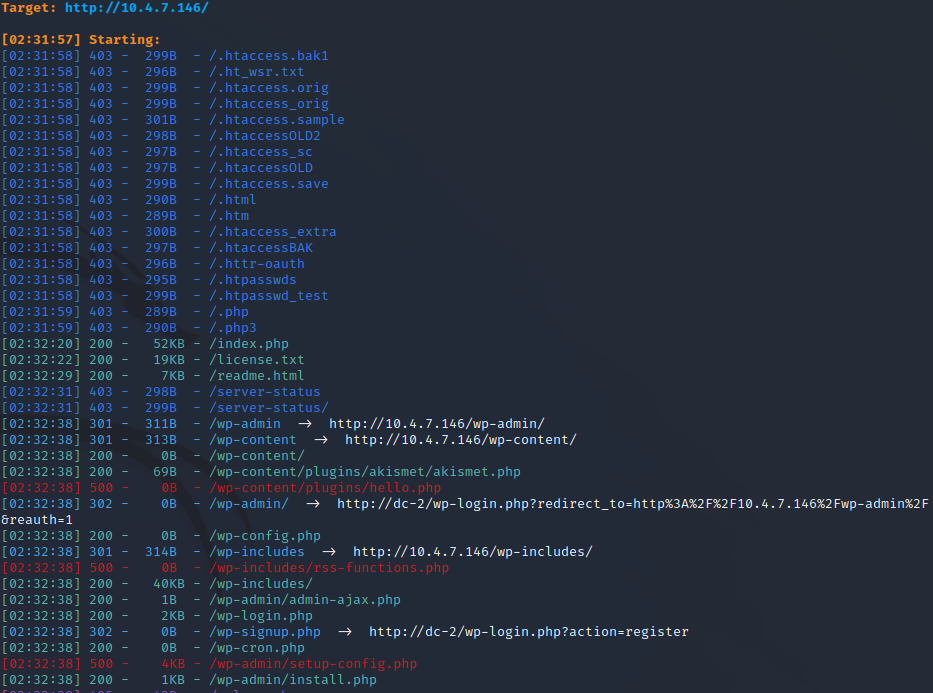Image resolution: width=933 pixels, height=693 pixels.
Task: Select the /.php3 path
Action: point(233,328)
